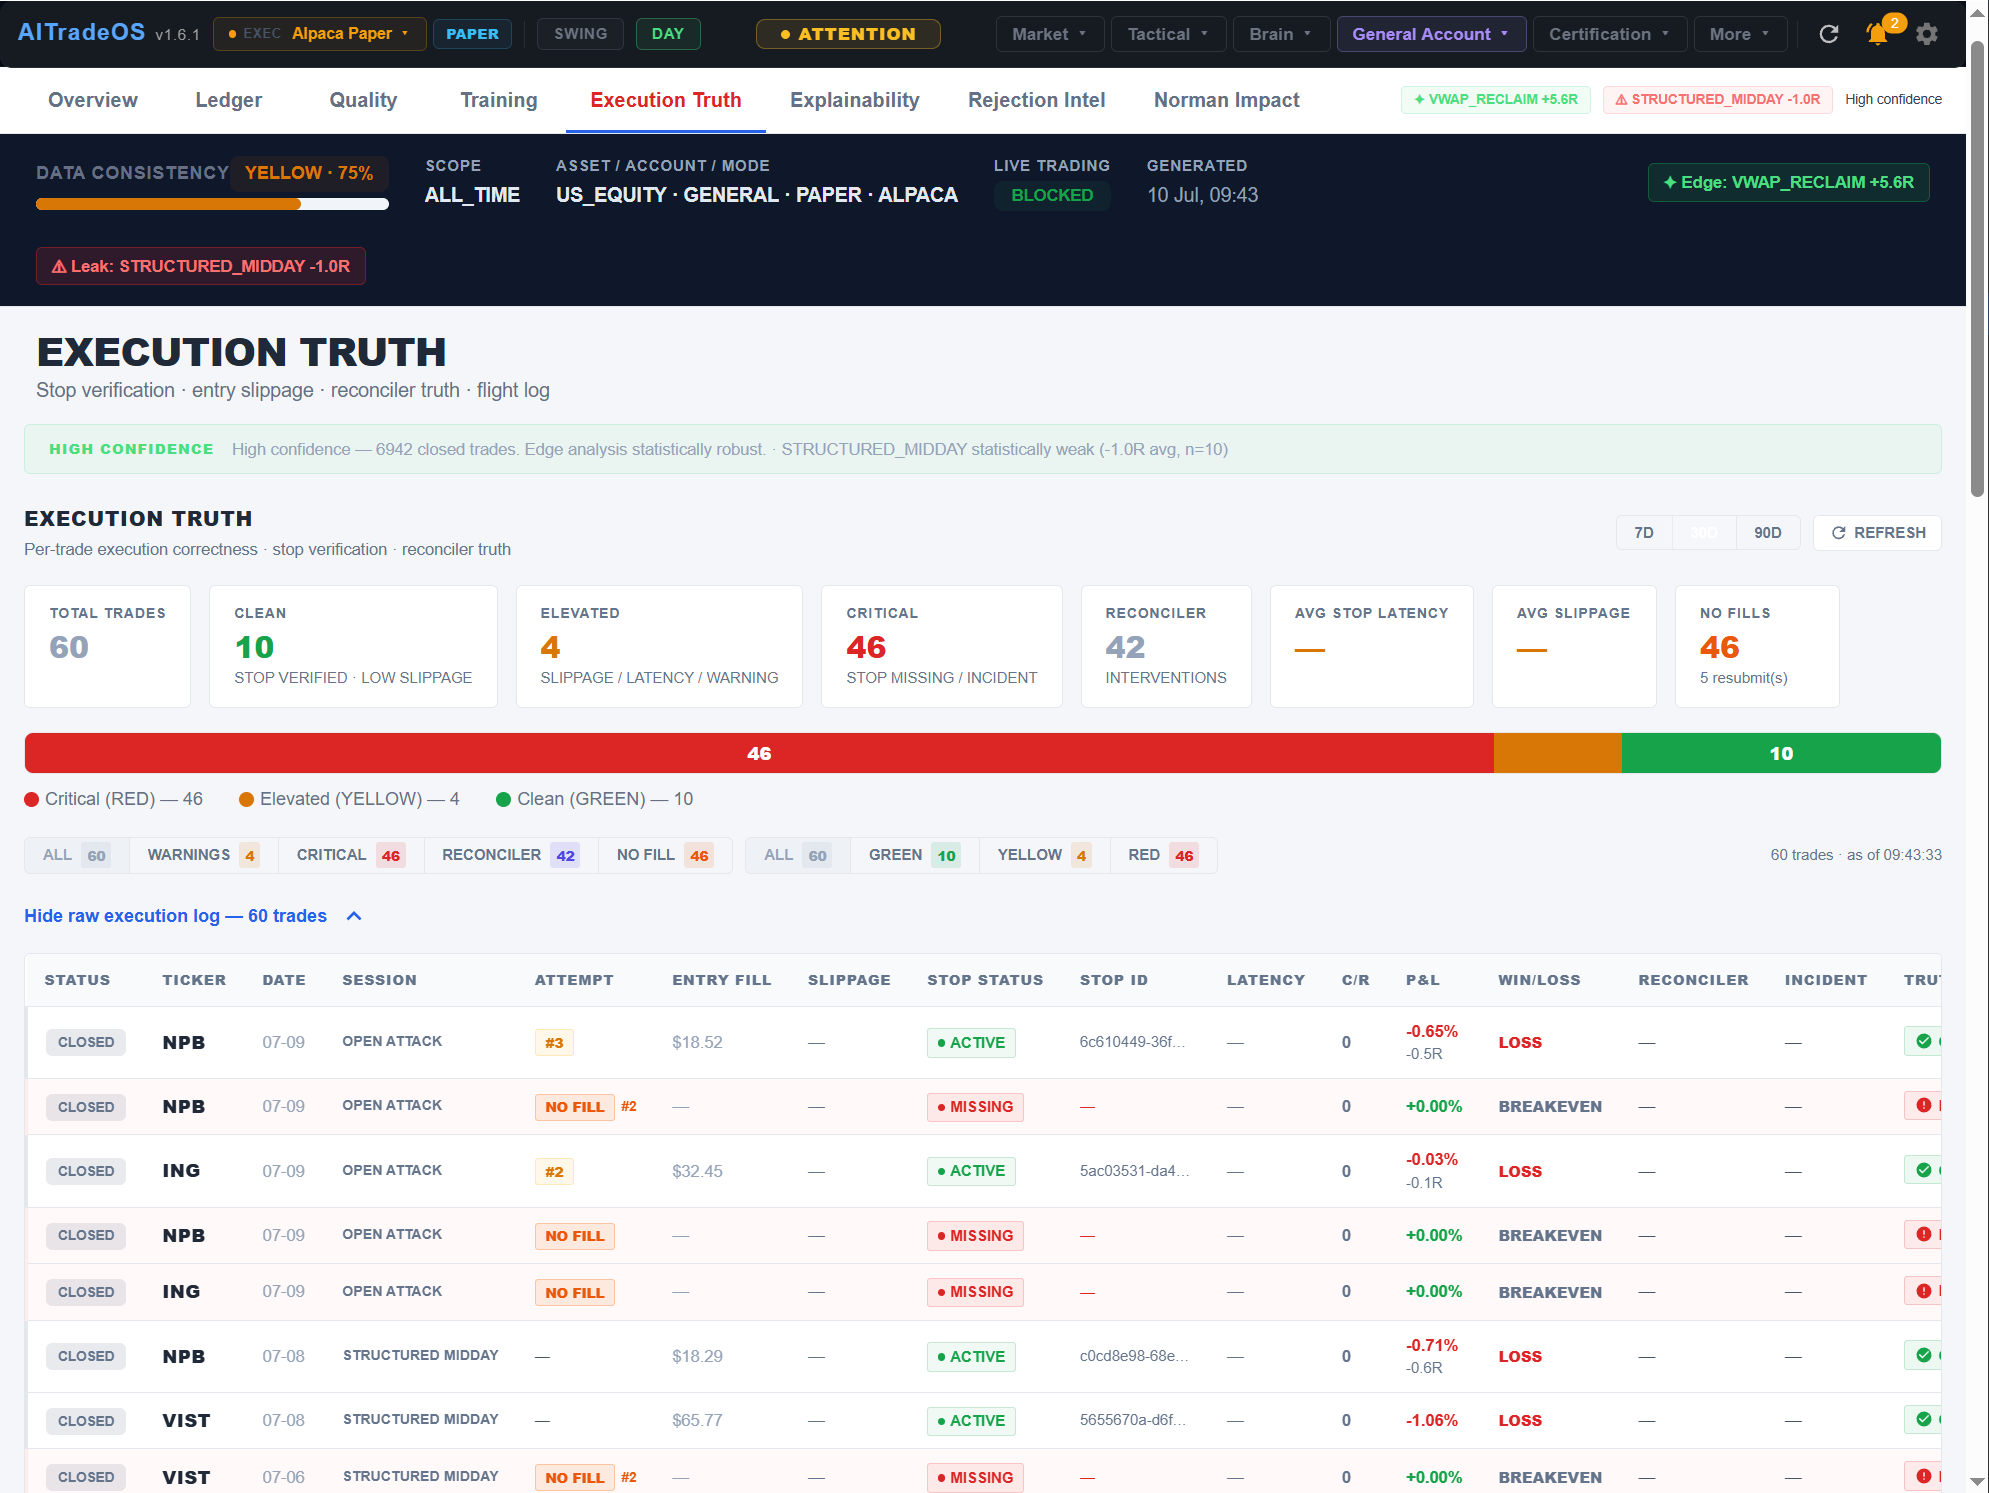Sort by the P&L column header

click(1422, 980)
